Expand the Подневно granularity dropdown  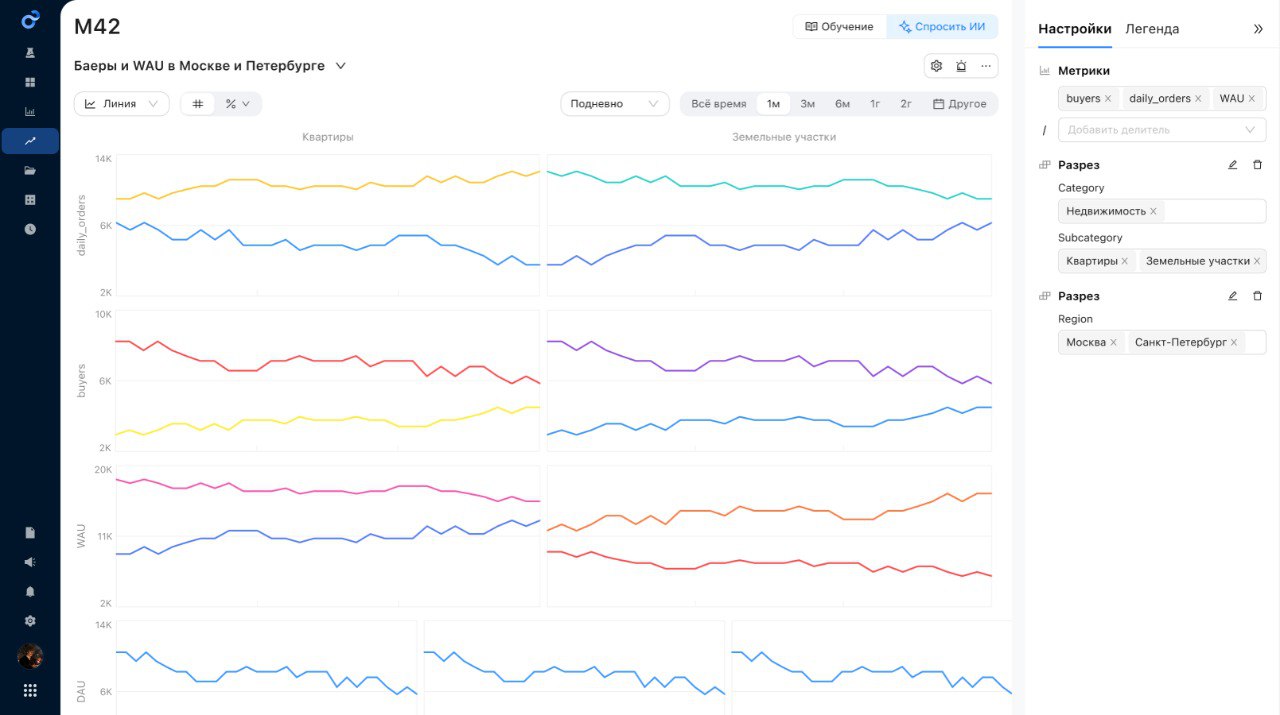[614, 104]
